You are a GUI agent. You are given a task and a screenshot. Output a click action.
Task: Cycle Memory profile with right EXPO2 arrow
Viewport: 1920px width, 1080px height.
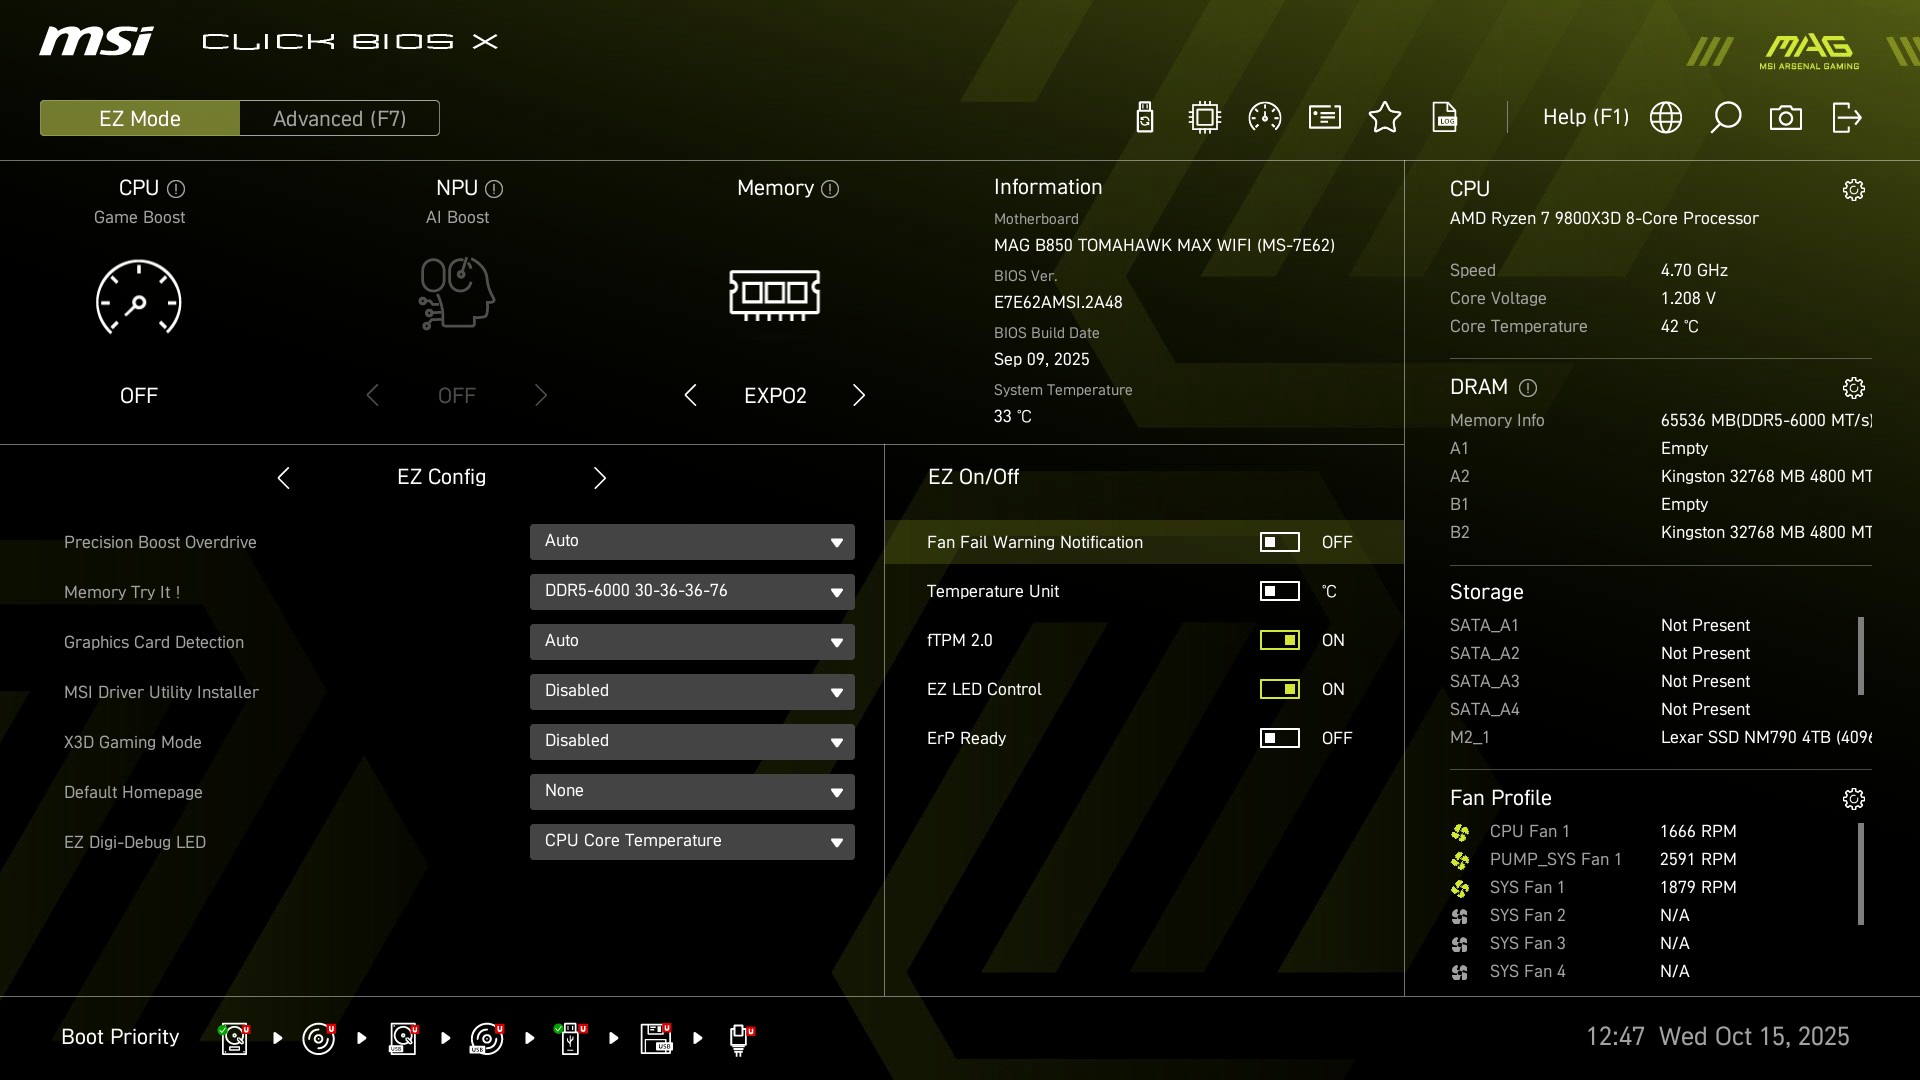[x=858, y=395]
